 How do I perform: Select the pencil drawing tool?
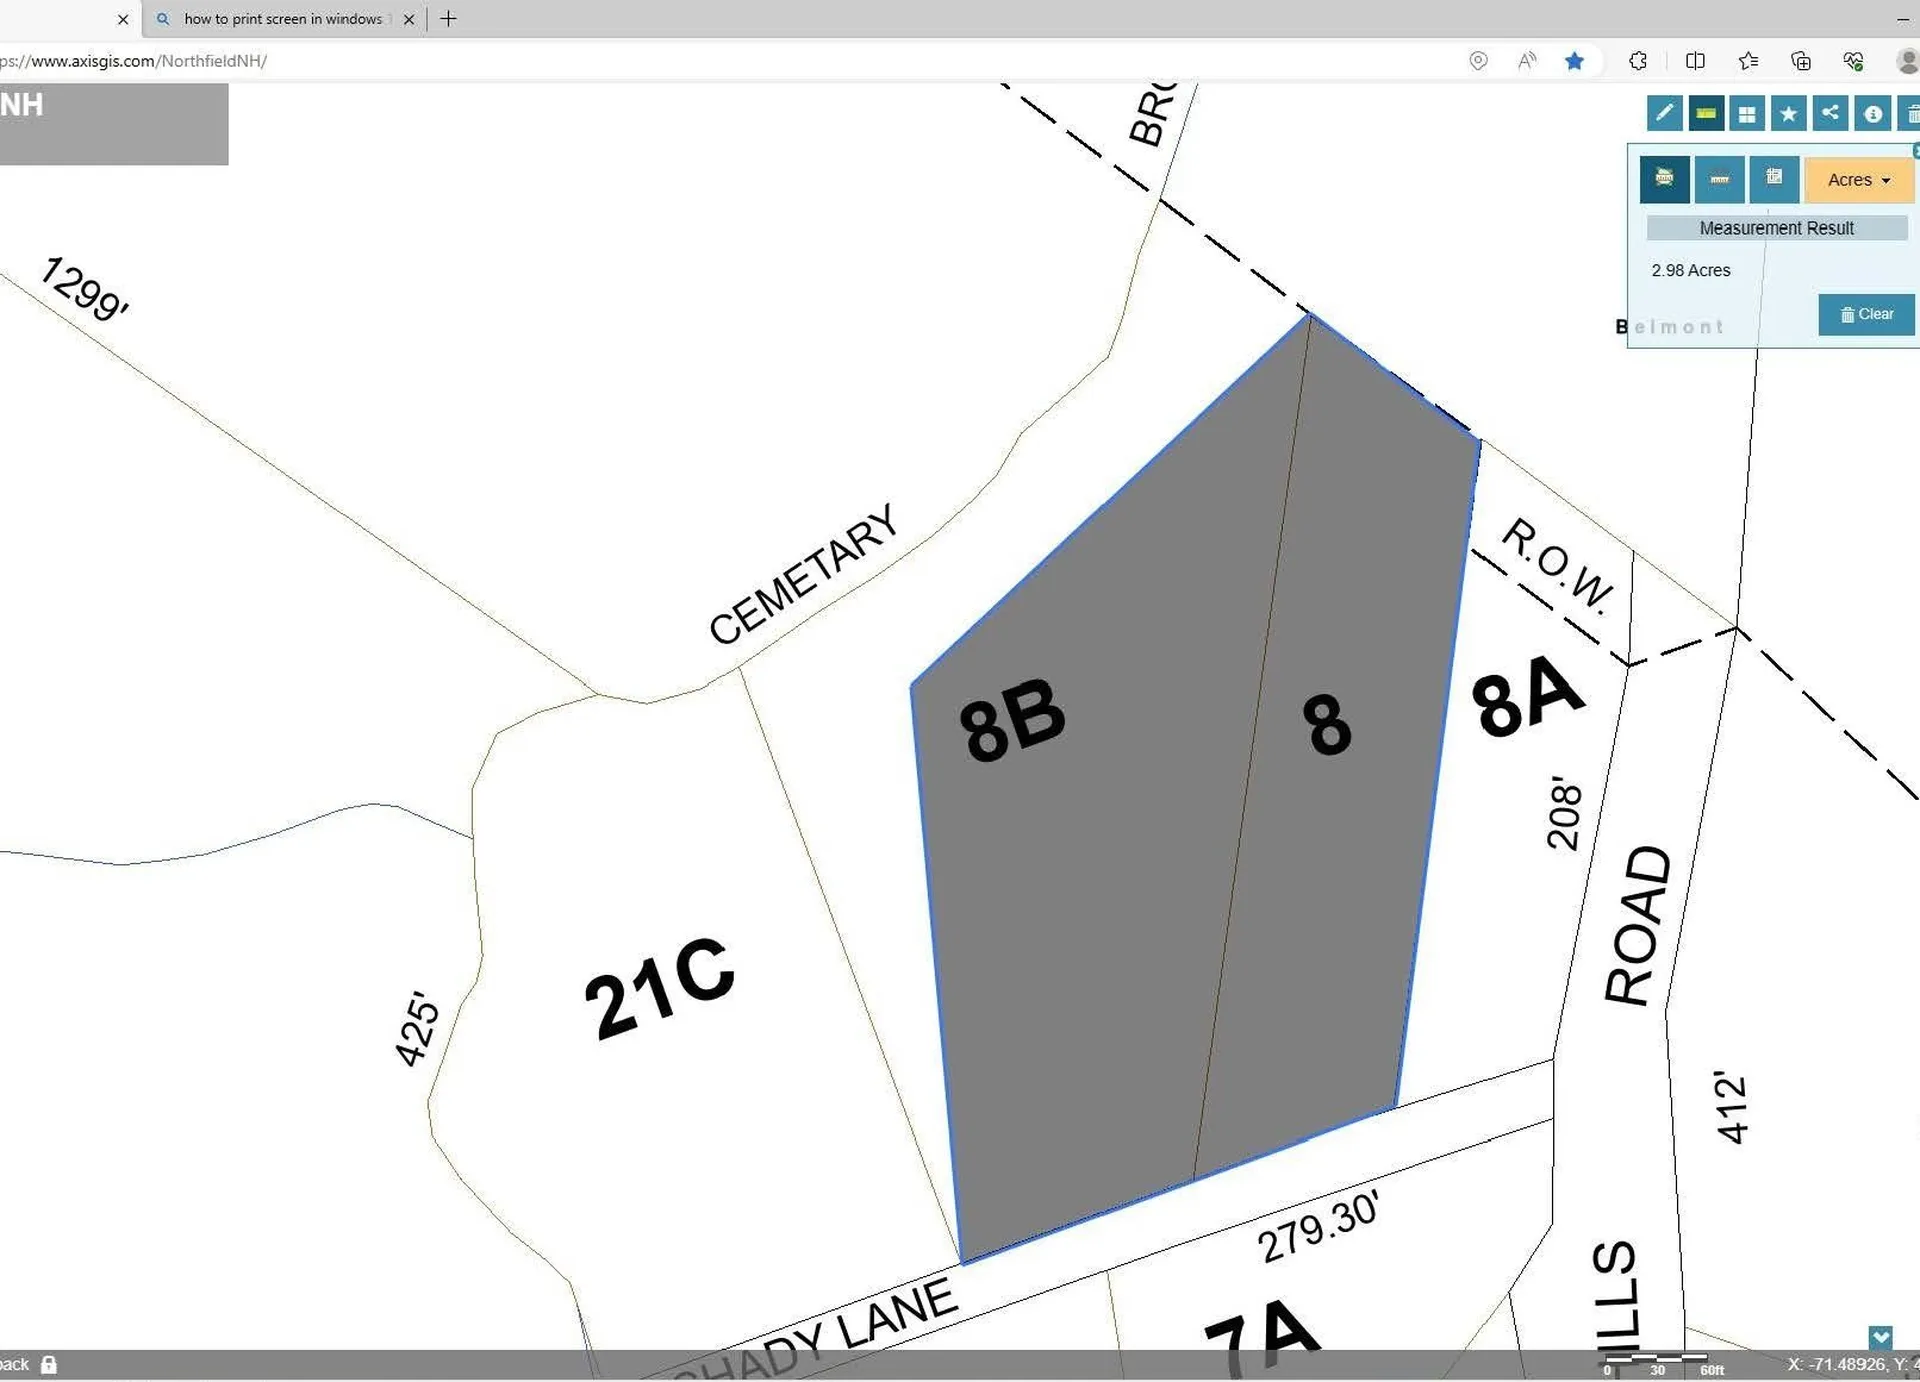1664,113
